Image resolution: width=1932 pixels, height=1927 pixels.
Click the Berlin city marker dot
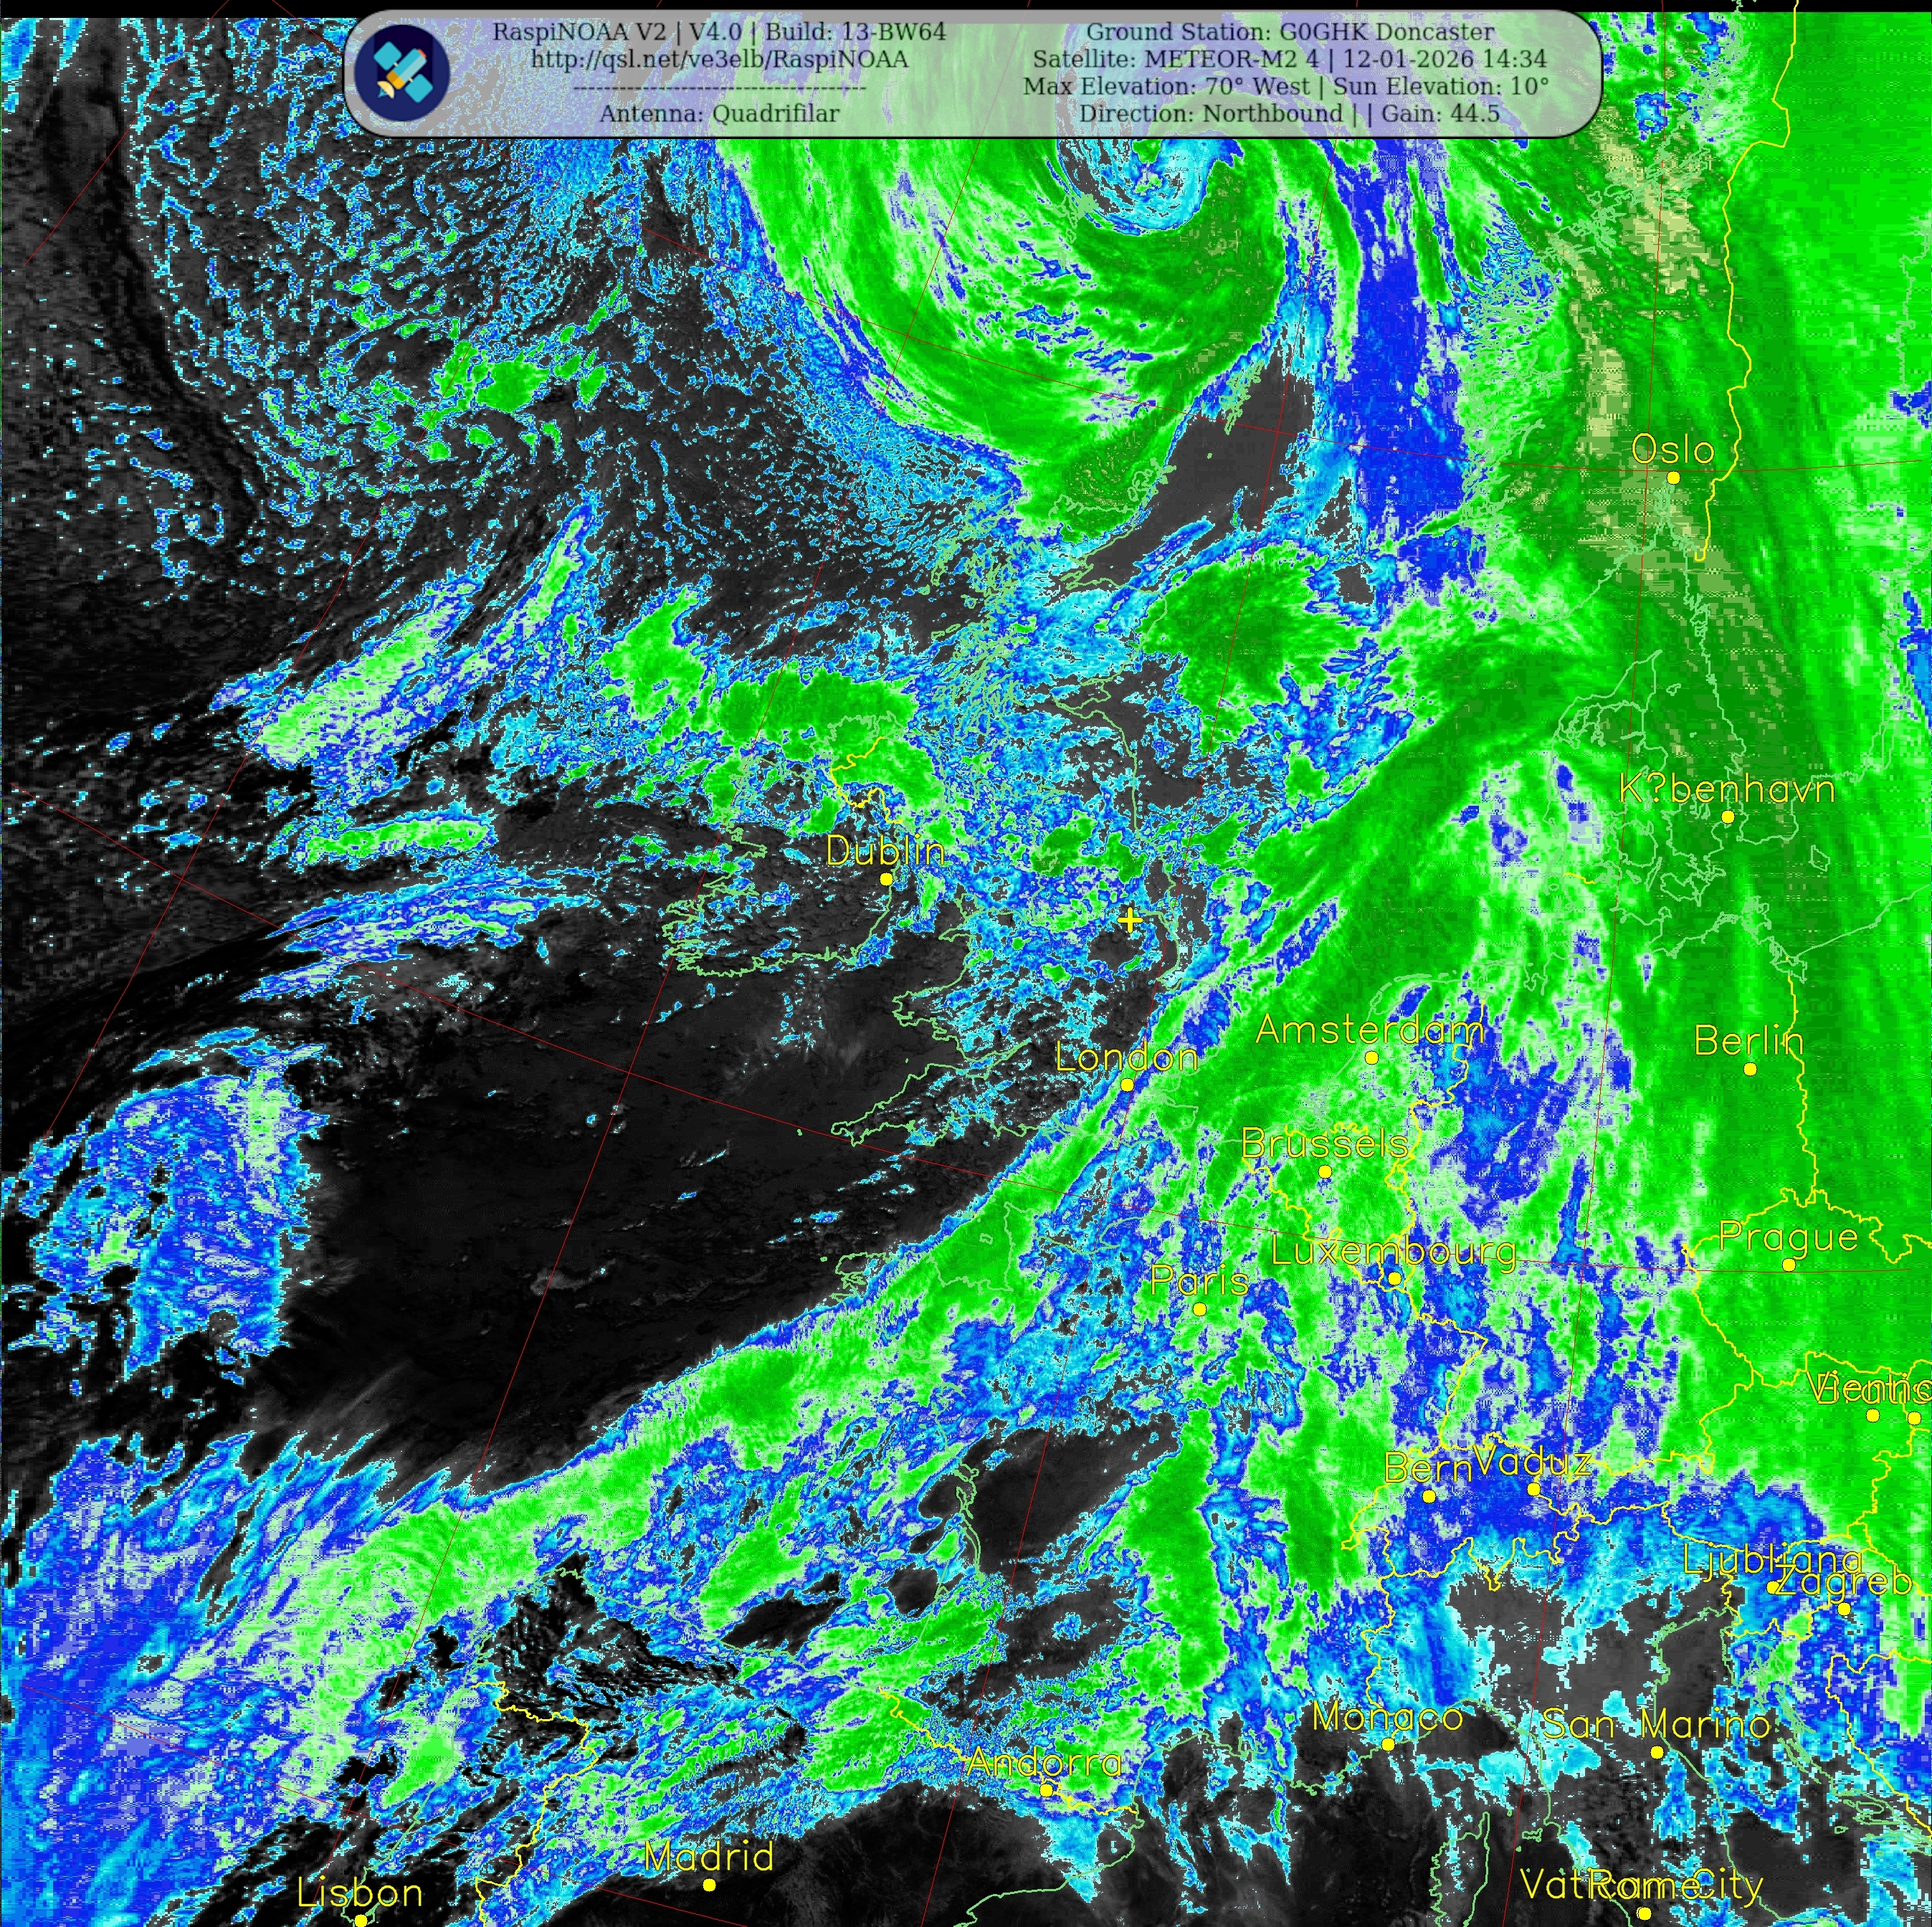coord(1750,1069)
